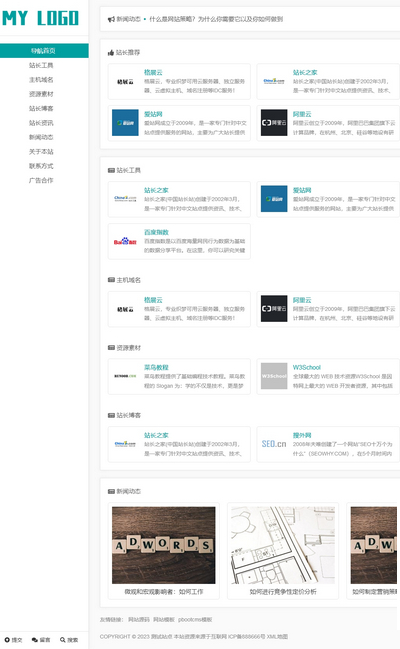Open the 网站源码 friendly link in footer
The height and width of the screenshot is (649, 400).
(x=139, y=620)
